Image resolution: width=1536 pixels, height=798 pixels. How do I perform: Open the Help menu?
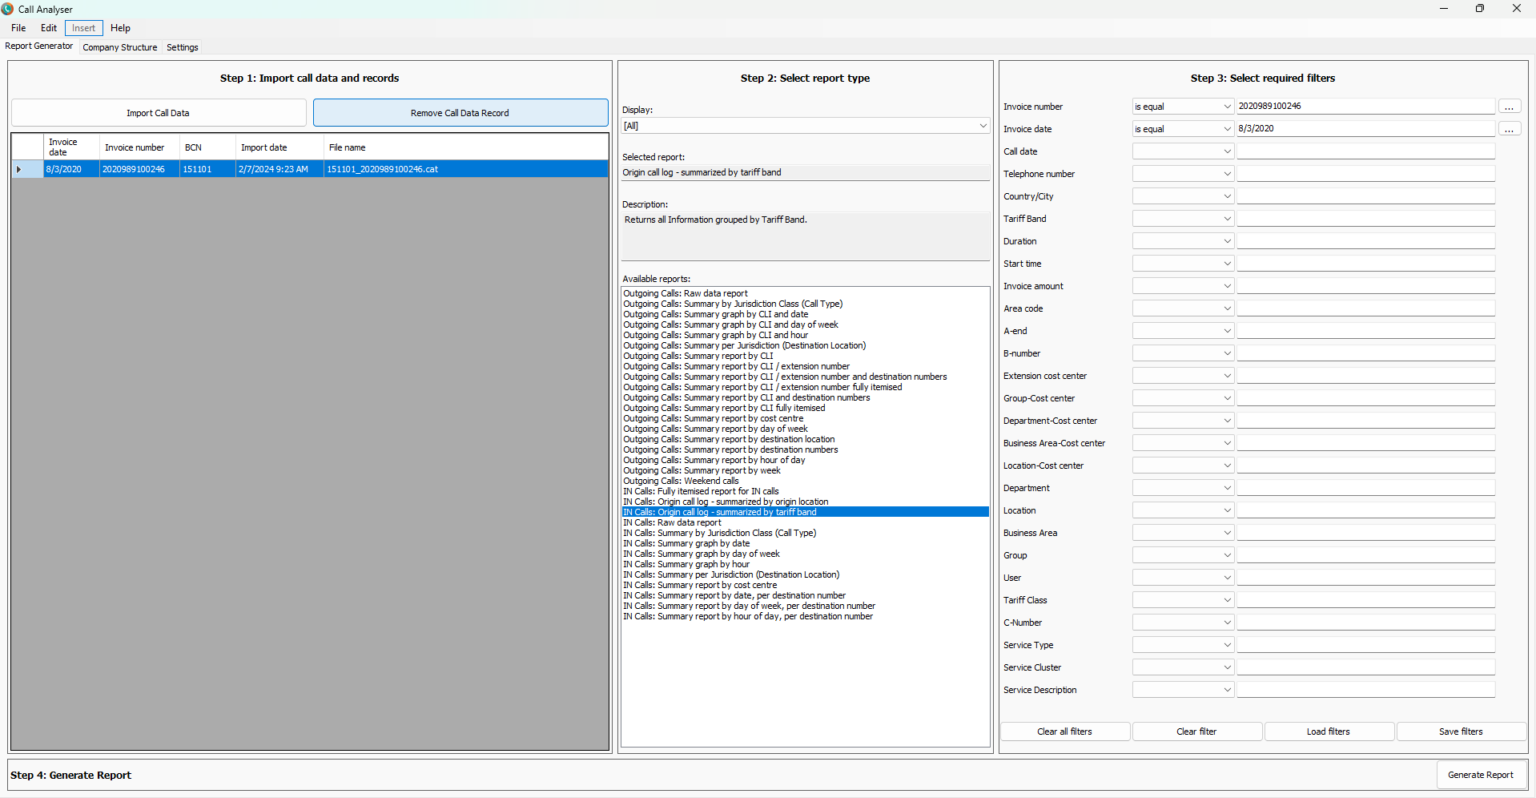pos(120,28)
